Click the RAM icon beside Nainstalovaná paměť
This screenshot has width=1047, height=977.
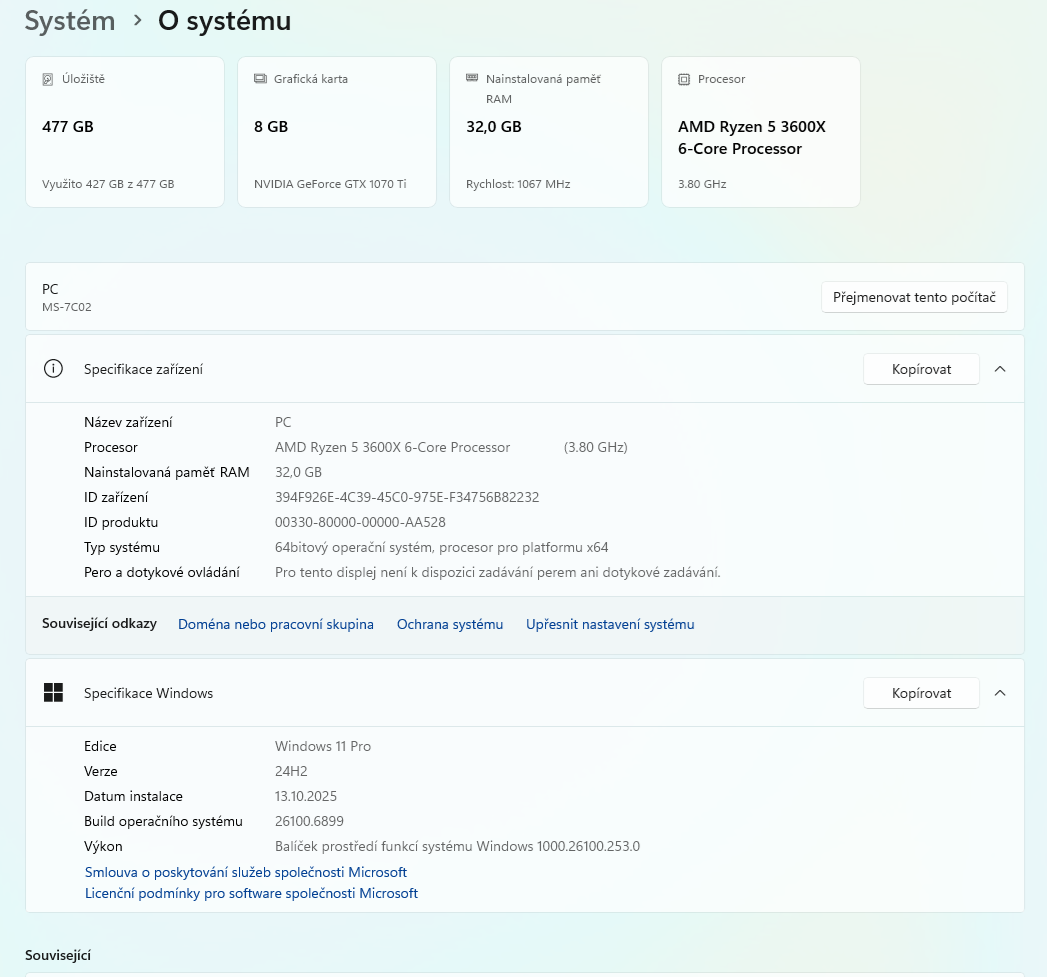472,78
